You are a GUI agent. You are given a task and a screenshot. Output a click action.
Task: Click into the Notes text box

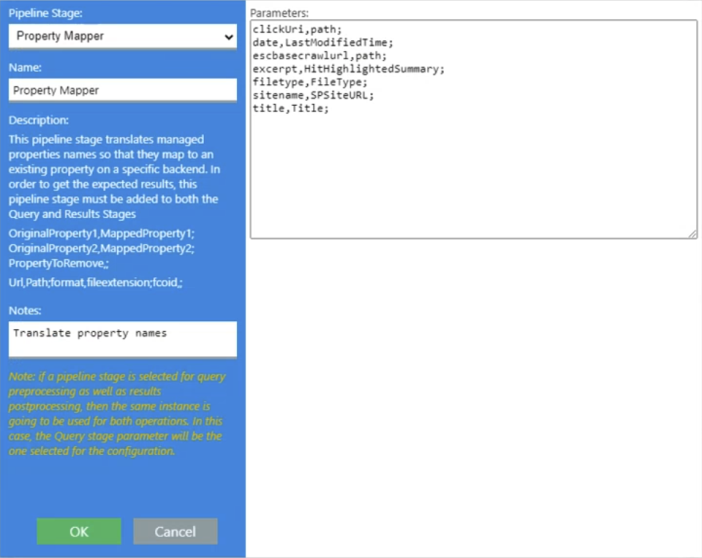(122, 339)
